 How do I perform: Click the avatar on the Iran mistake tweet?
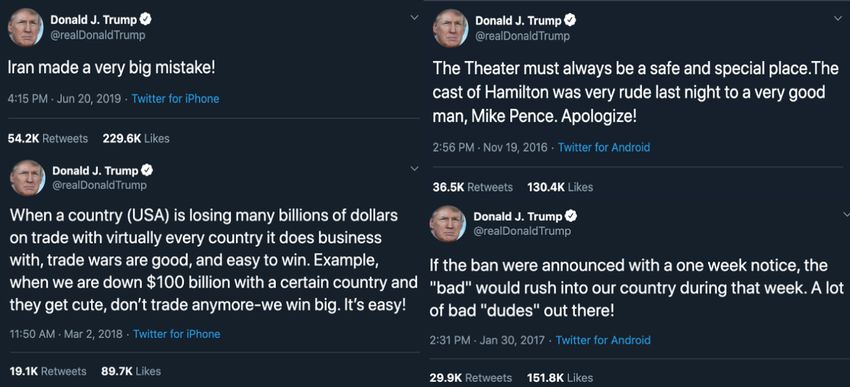pyautogui.click(x=25, y=28)
